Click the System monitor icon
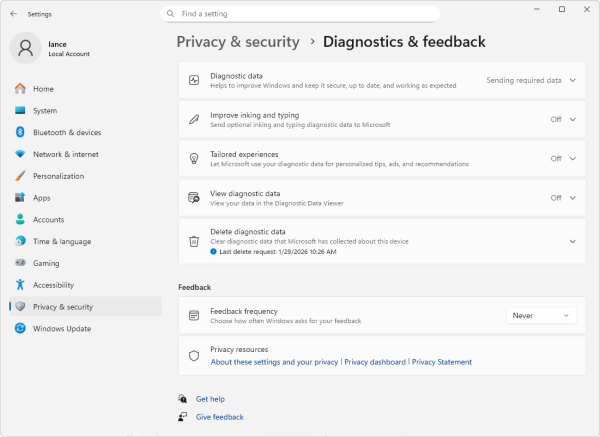The image size is (600, 437). click(20, 111)
